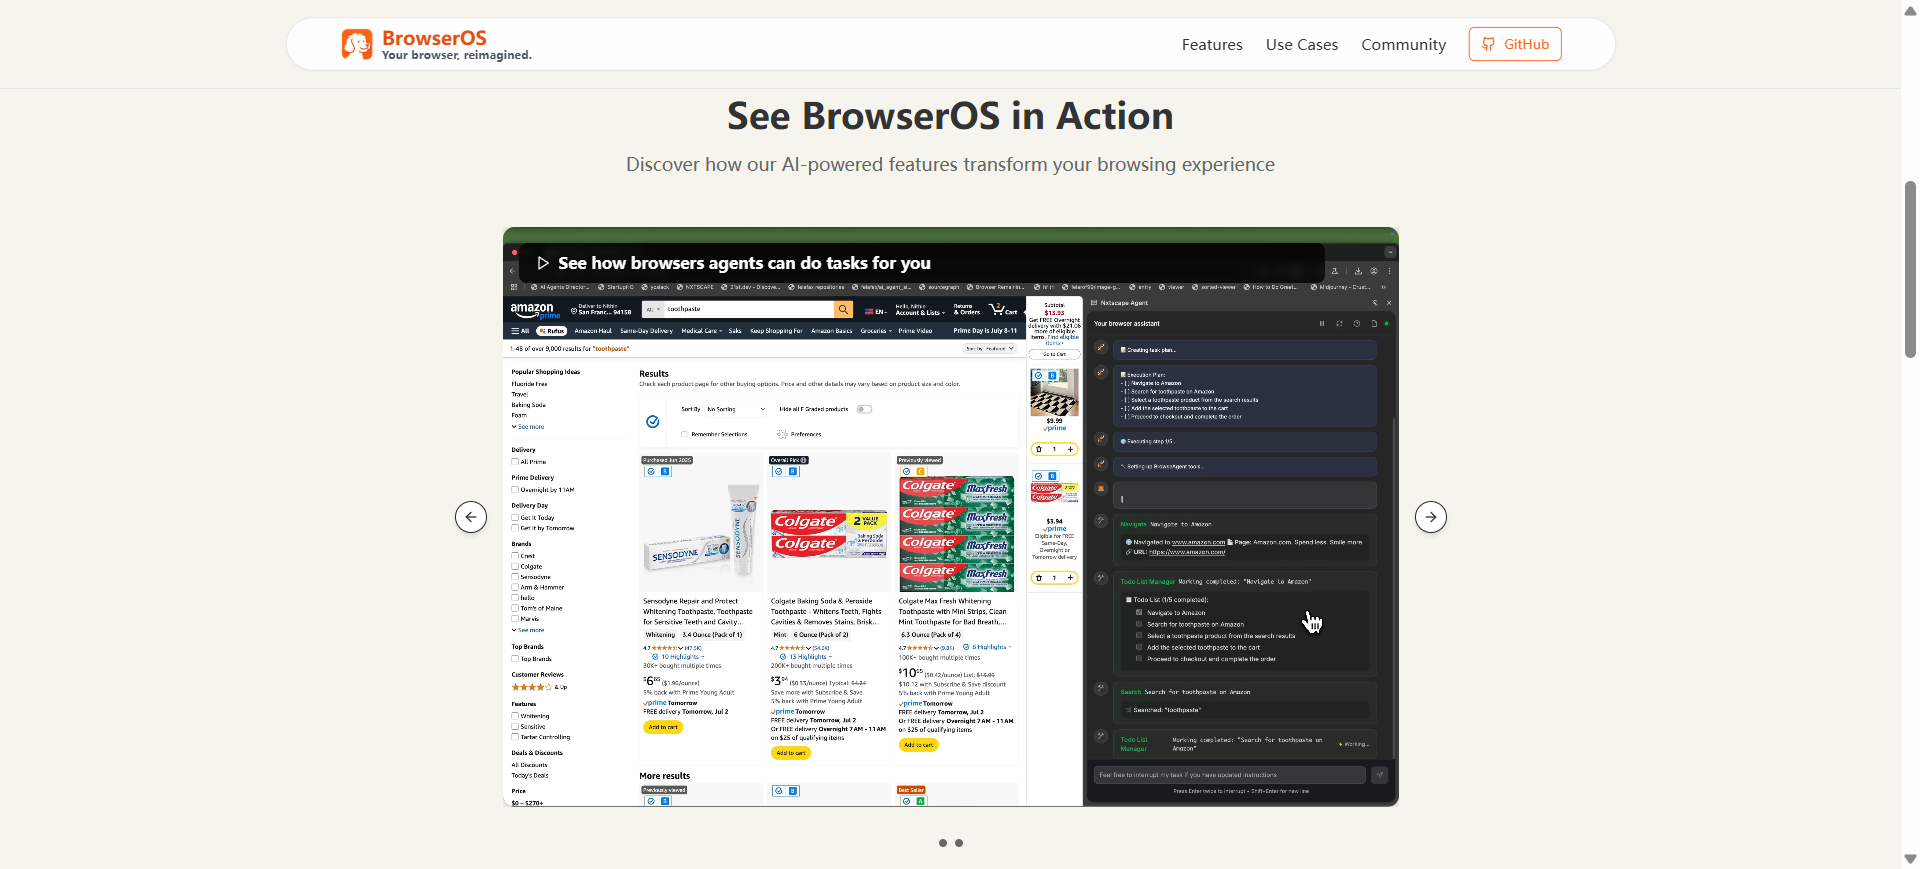Open the downloads icon in demo browser toolbar

tap(1358, 271)
